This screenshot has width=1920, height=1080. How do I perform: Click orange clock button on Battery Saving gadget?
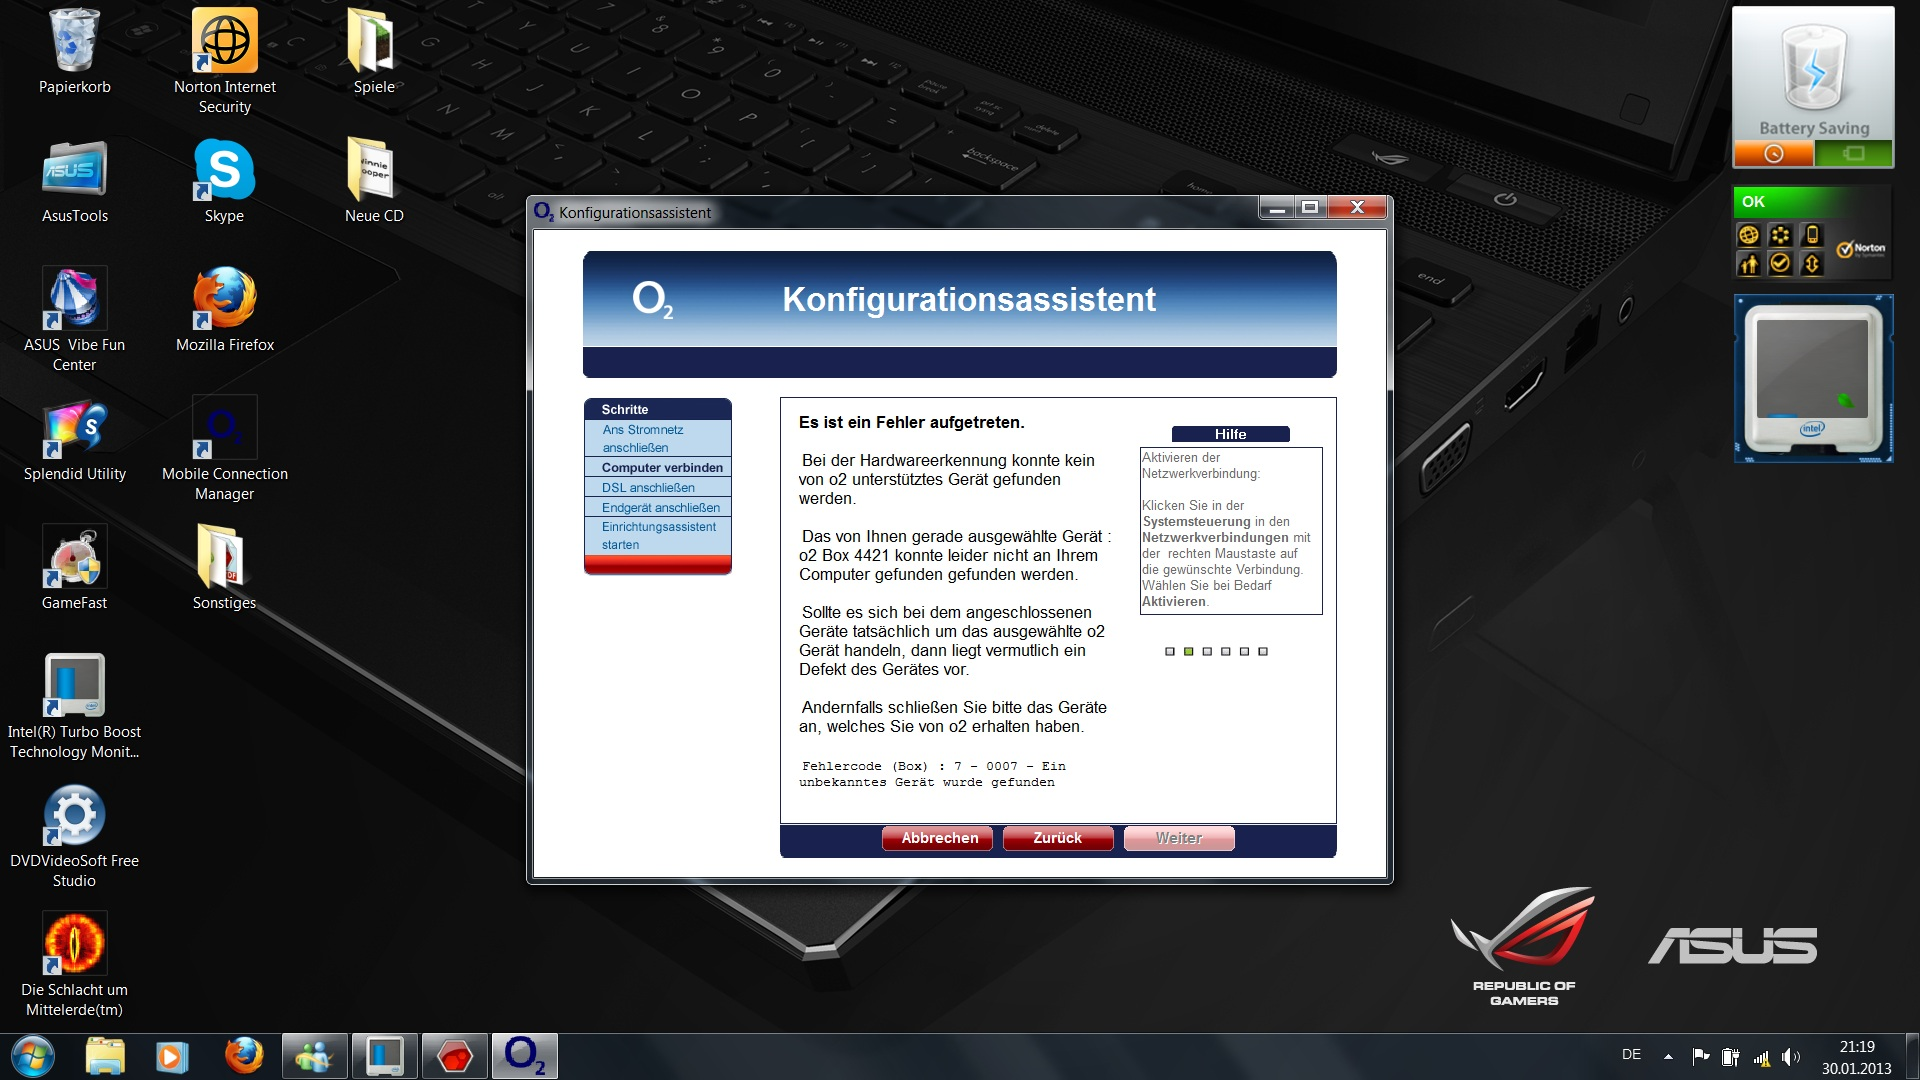1773,154
